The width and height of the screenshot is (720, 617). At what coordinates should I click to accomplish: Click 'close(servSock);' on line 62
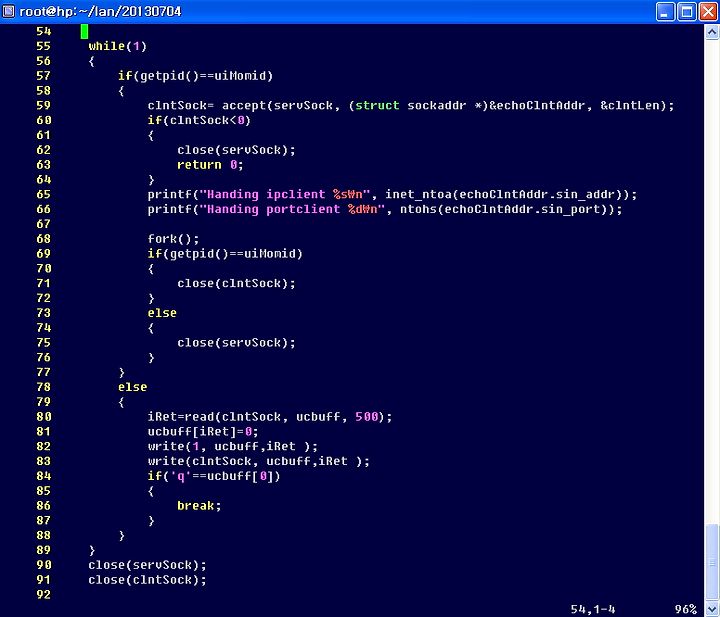[236, 150]
